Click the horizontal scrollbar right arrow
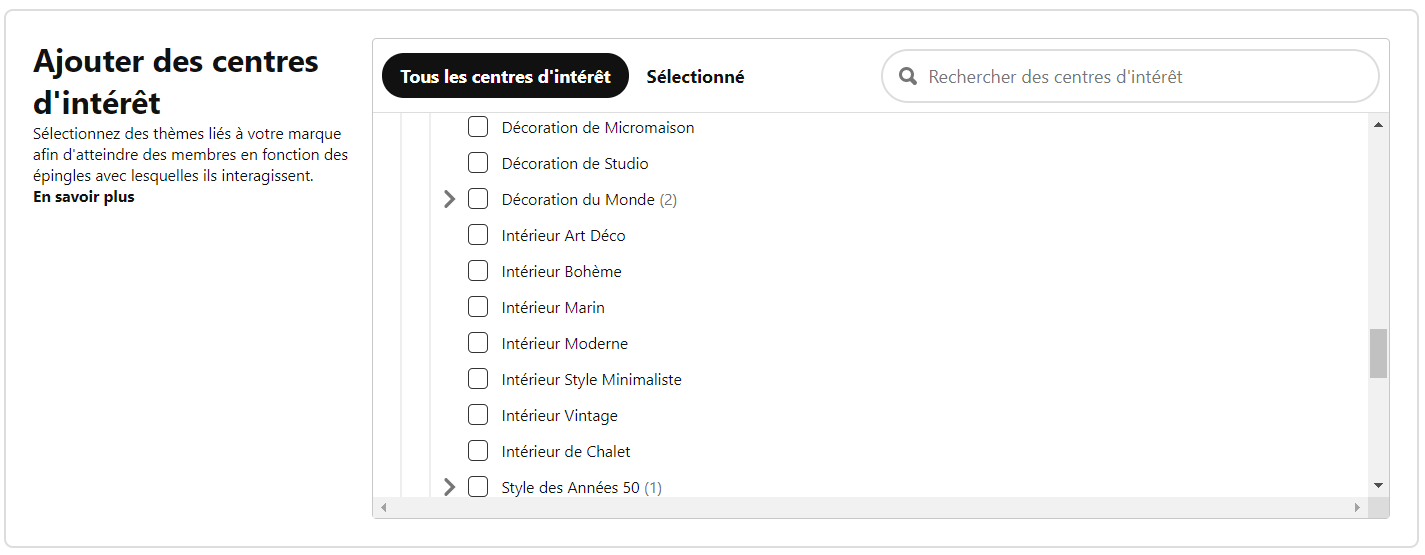 [1357, 508]
